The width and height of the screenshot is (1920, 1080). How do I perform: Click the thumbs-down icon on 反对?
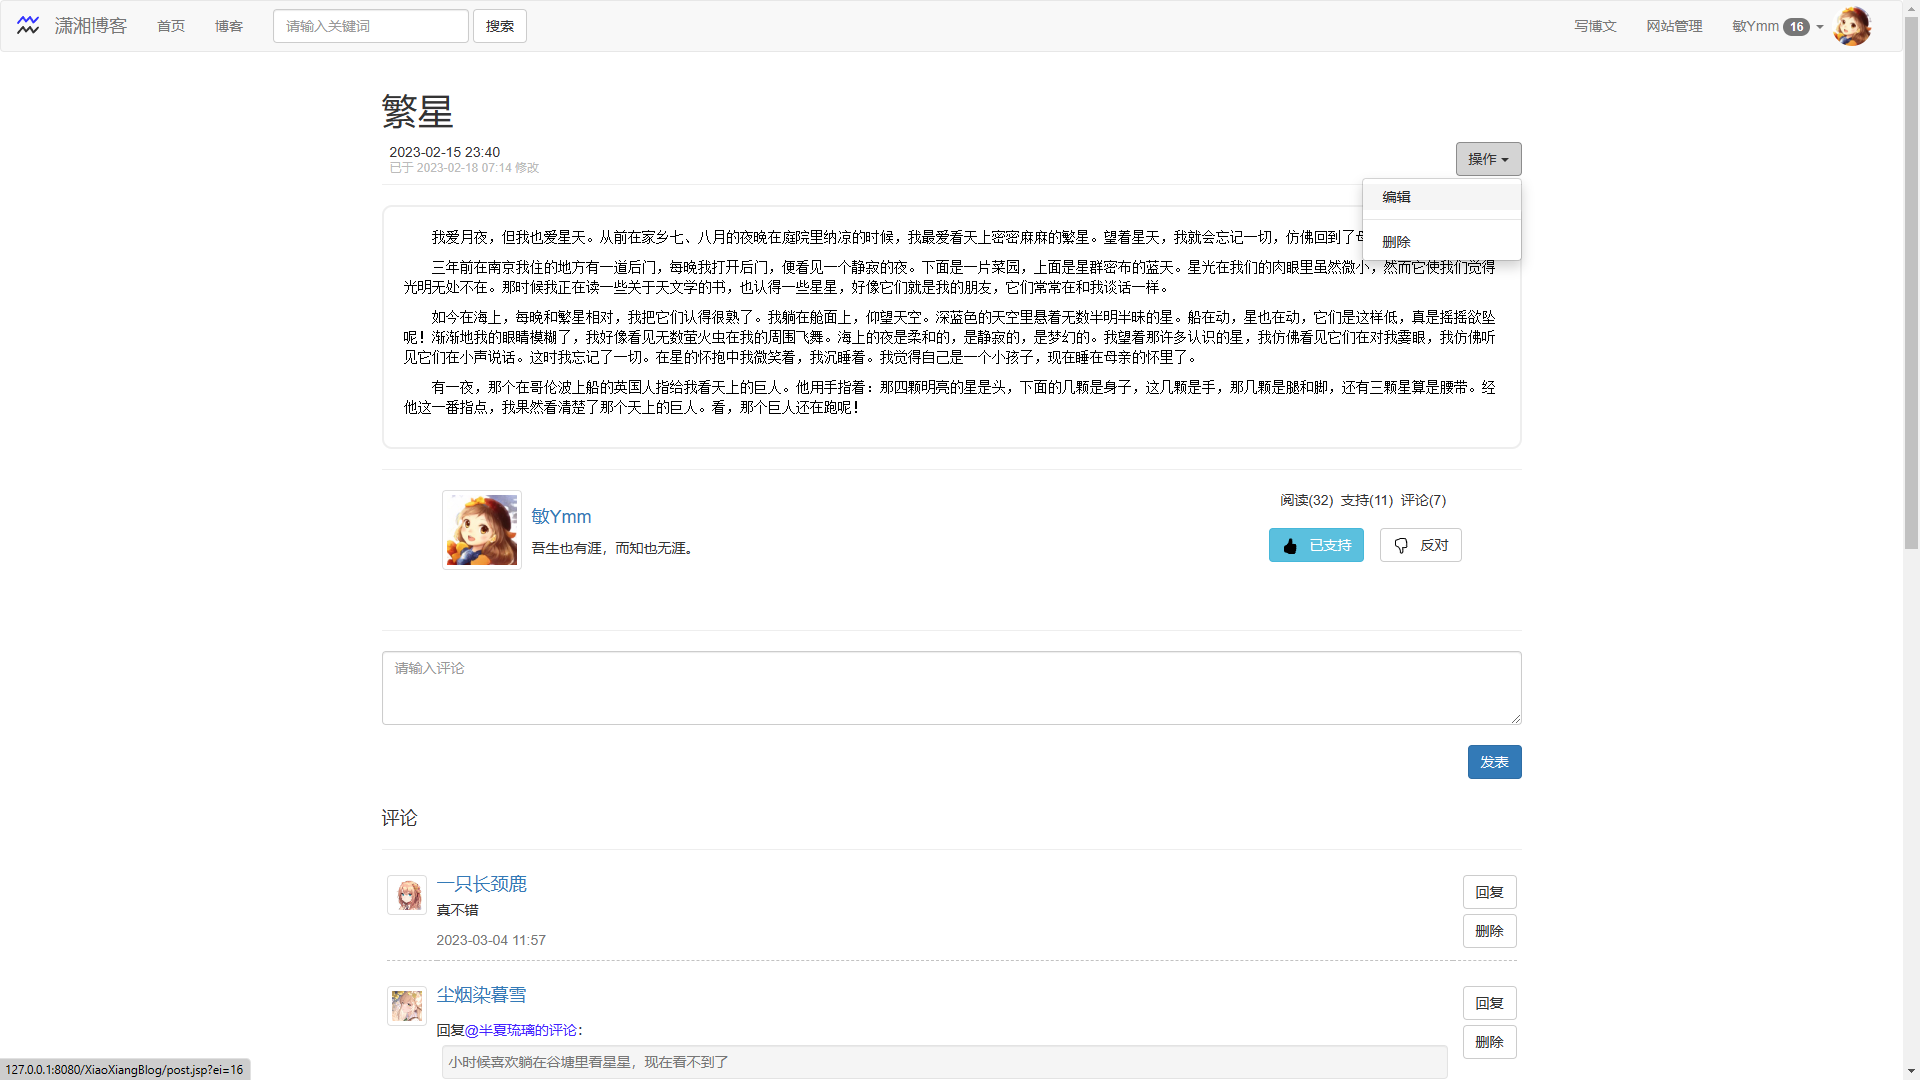(x=1401, y=545)
